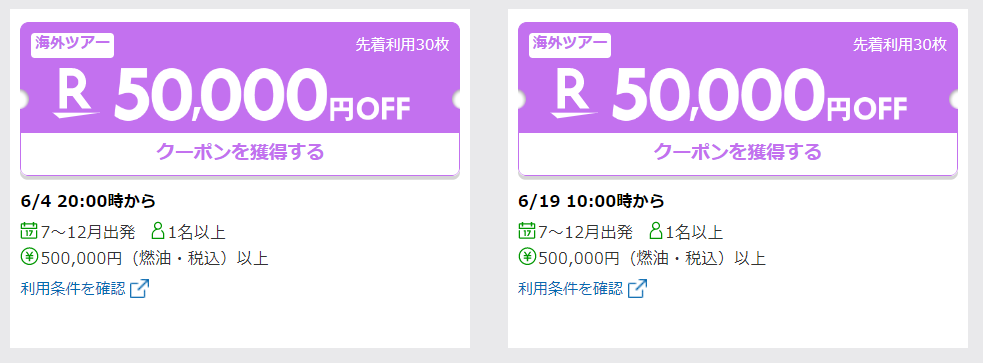
Task: Click the person icon beside 1名以上 under the 6/19 coupon
Action: [x=656, y=231]
